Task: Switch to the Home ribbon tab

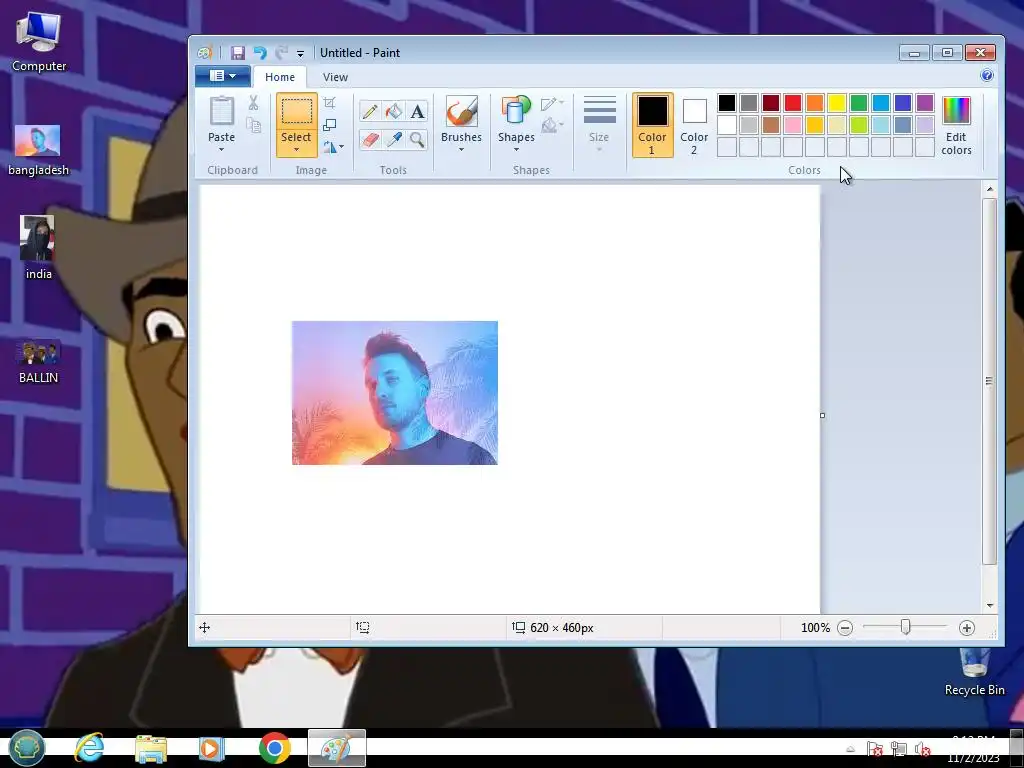Action: click(280, 77)
